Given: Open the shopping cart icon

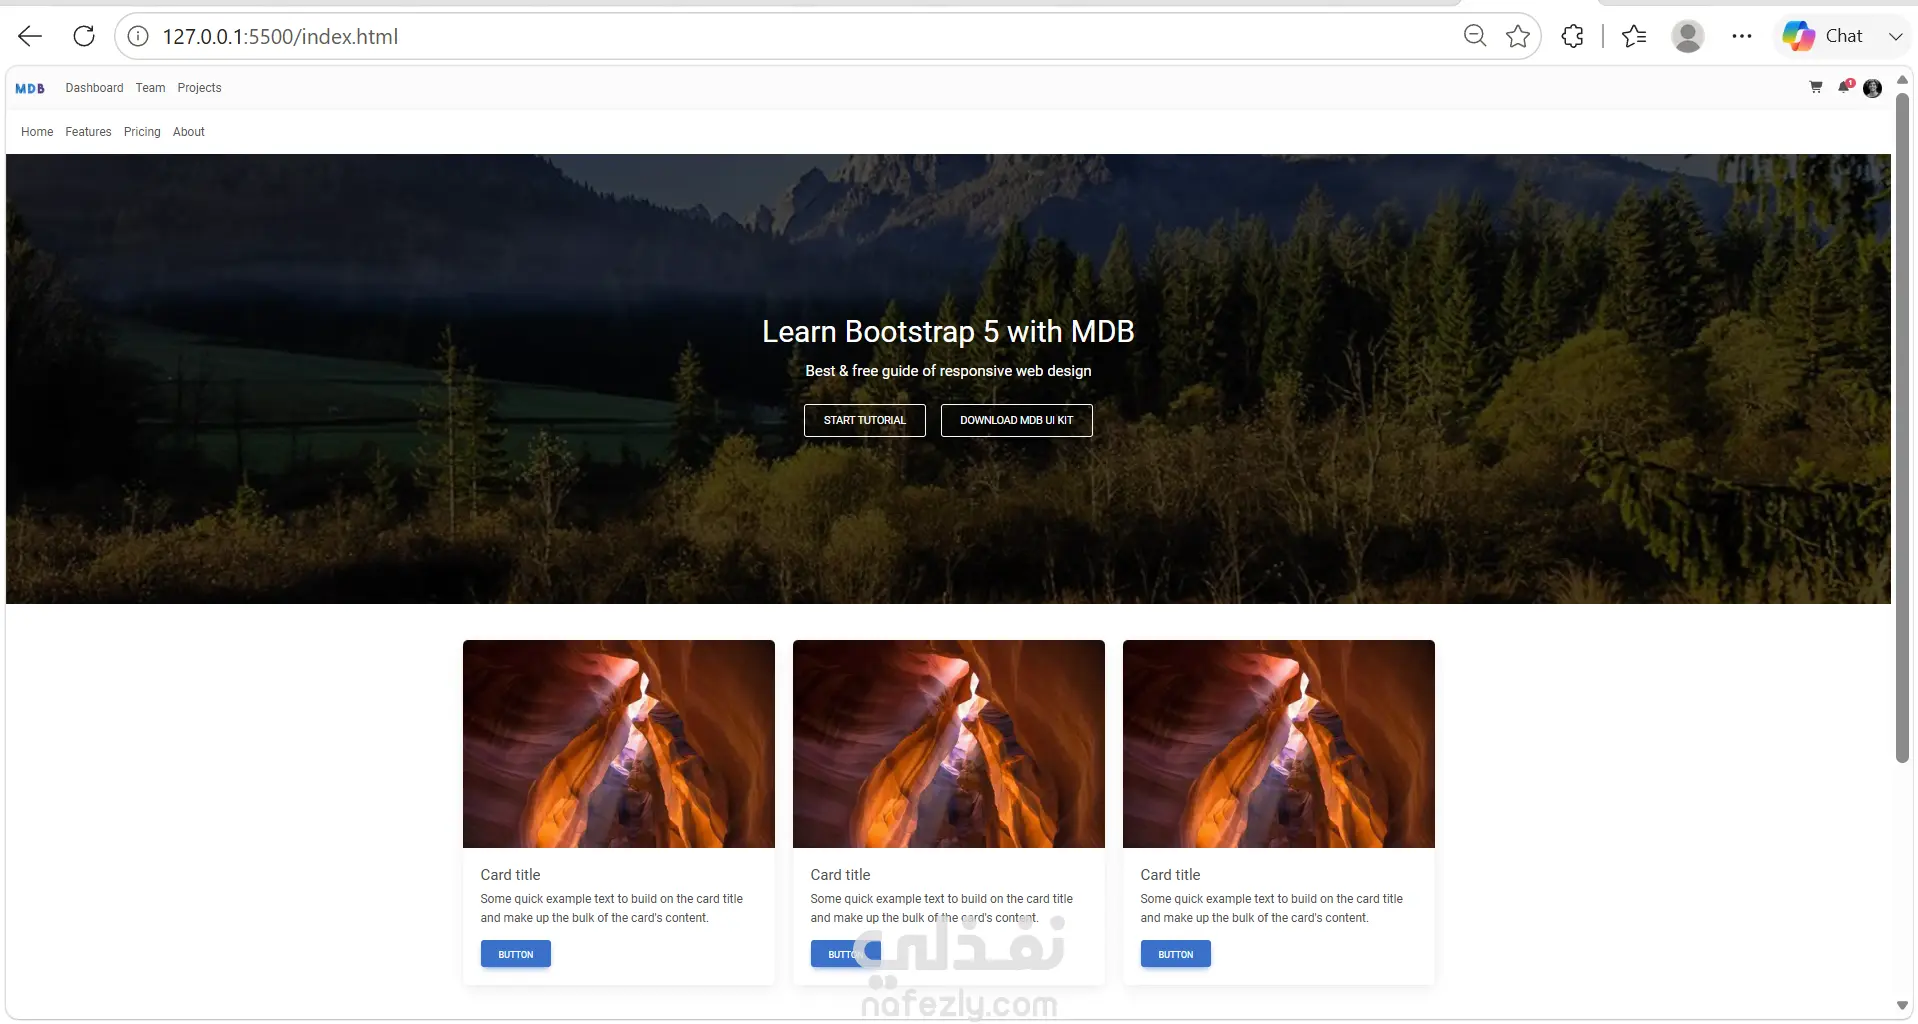Looking at the screenshot, I should click(1816, 88).
